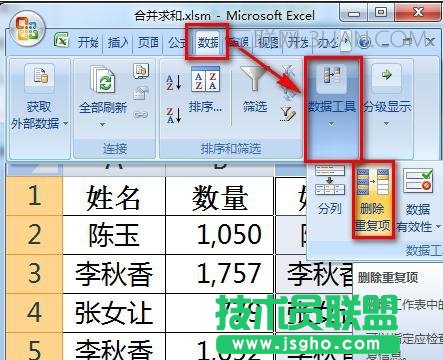Select the 数据 ribbon tab

pos(208,42)
